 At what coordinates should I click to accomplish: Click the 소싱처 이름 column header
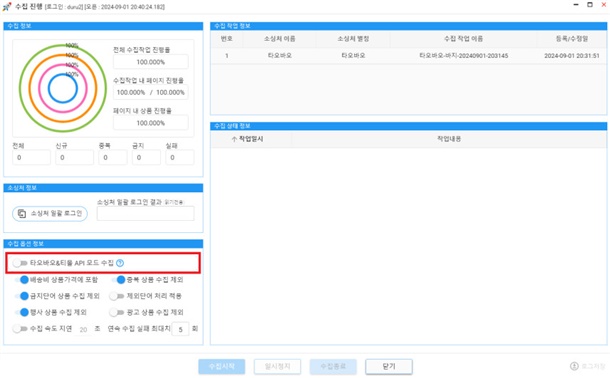[279, 38]
